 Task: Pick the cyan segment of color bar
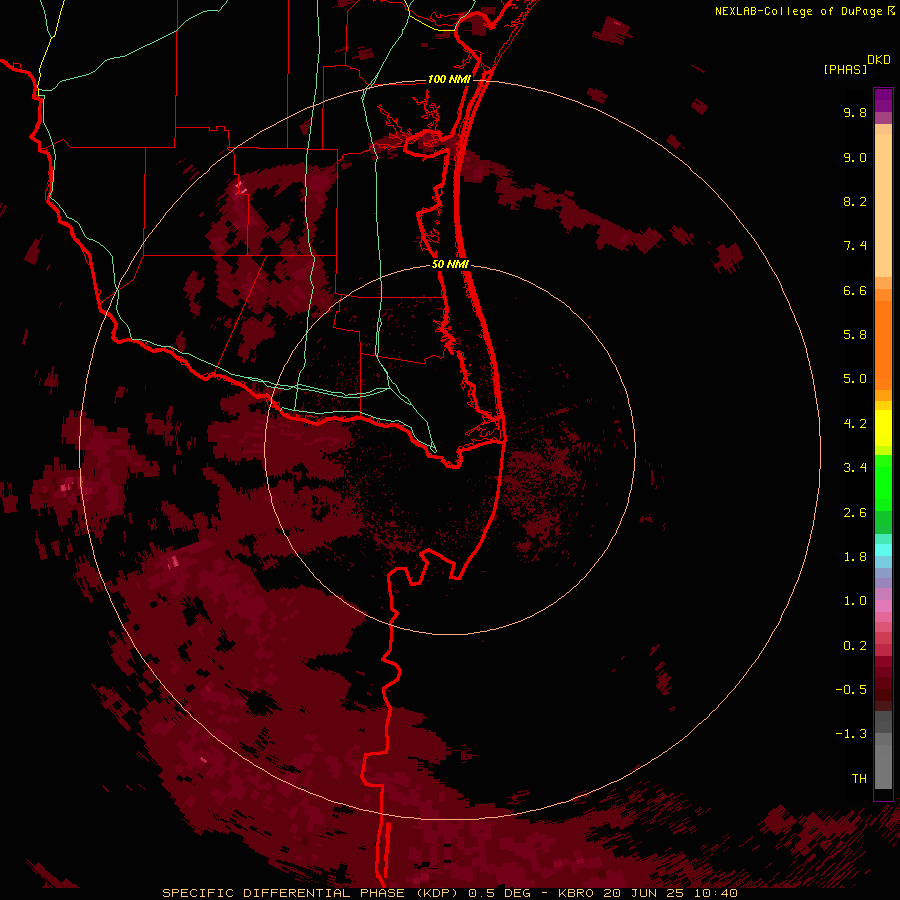[883, 550]
